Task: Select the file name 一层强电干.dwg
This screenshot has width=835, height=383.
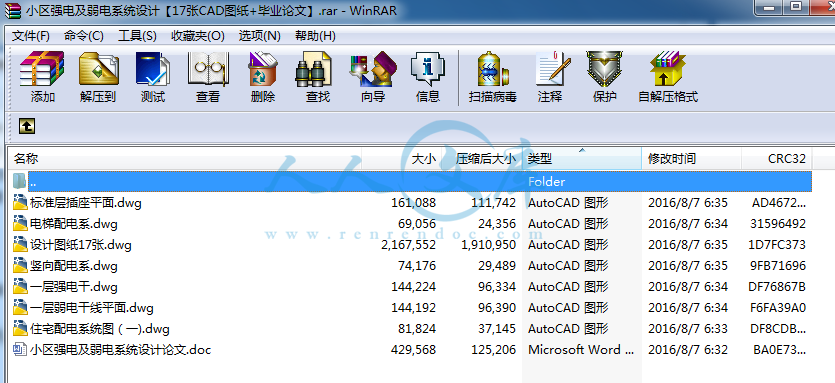Action: pyautogui.click(x=73, y=287)
